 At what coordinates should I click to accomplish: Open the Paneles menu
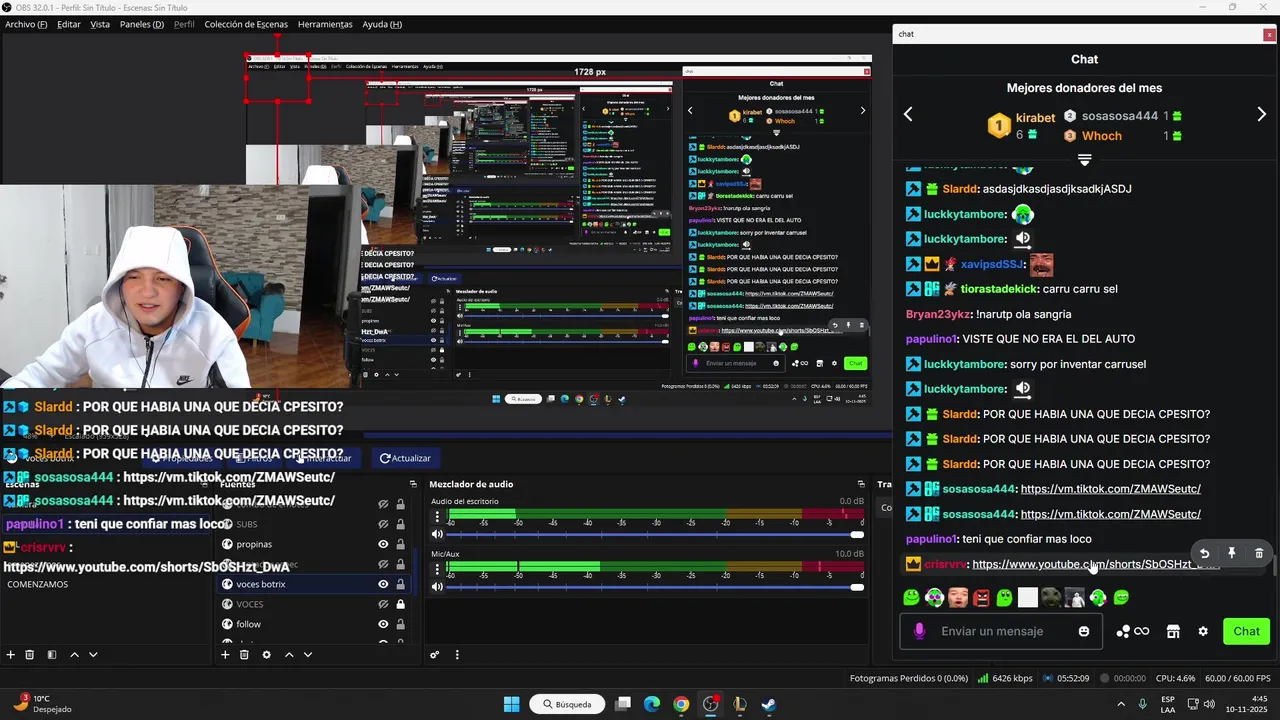[x=142, y=24]
